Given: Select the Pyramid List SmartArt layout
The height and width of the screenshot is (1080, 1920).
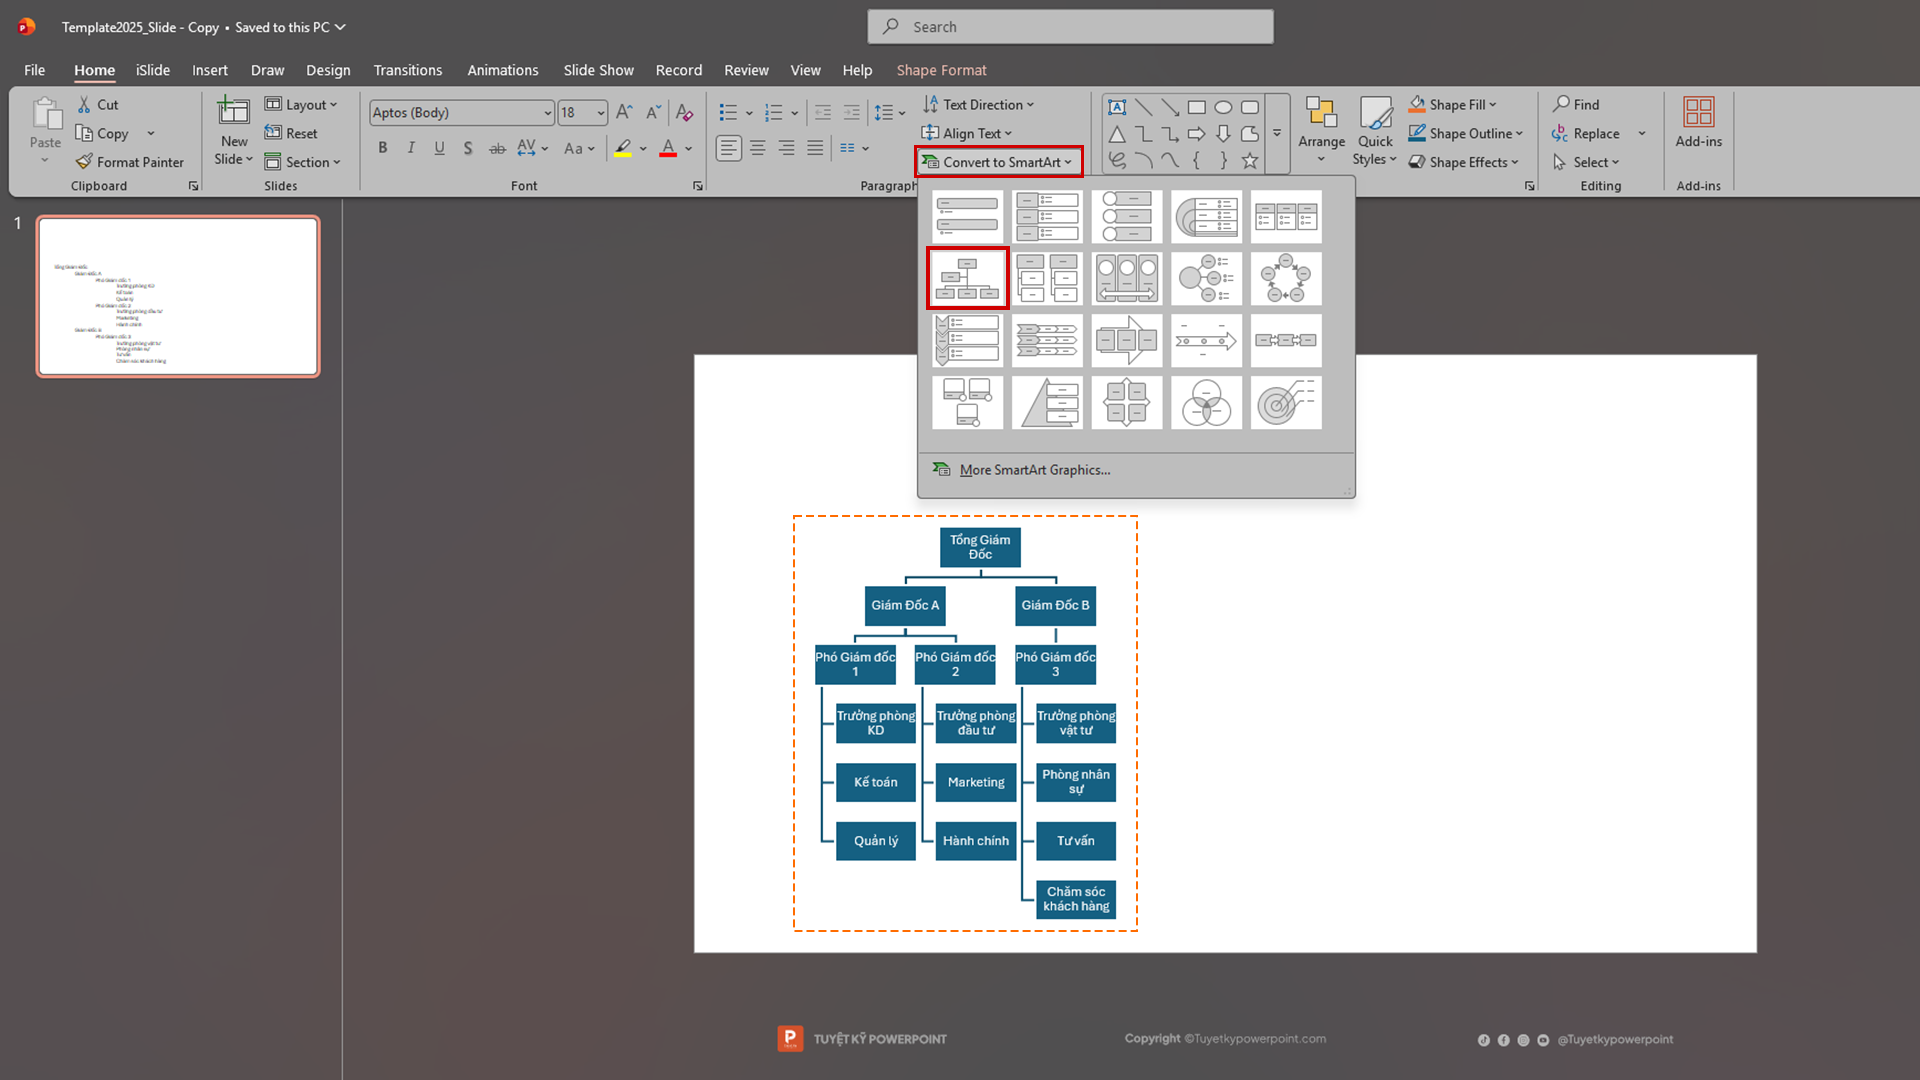Looking at the screenshot, I should [1047, 402].
